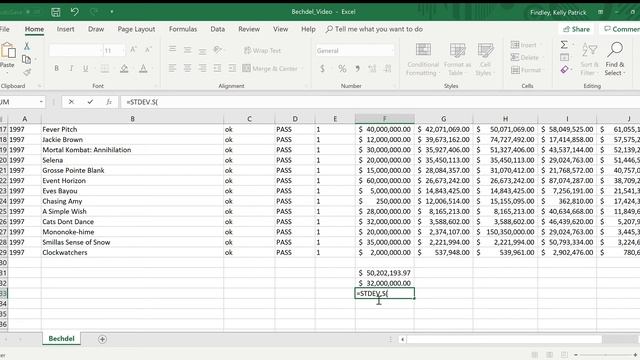This screenshot has width=640, height=360.
Task: Click the Share button
Action: point(576,29)
